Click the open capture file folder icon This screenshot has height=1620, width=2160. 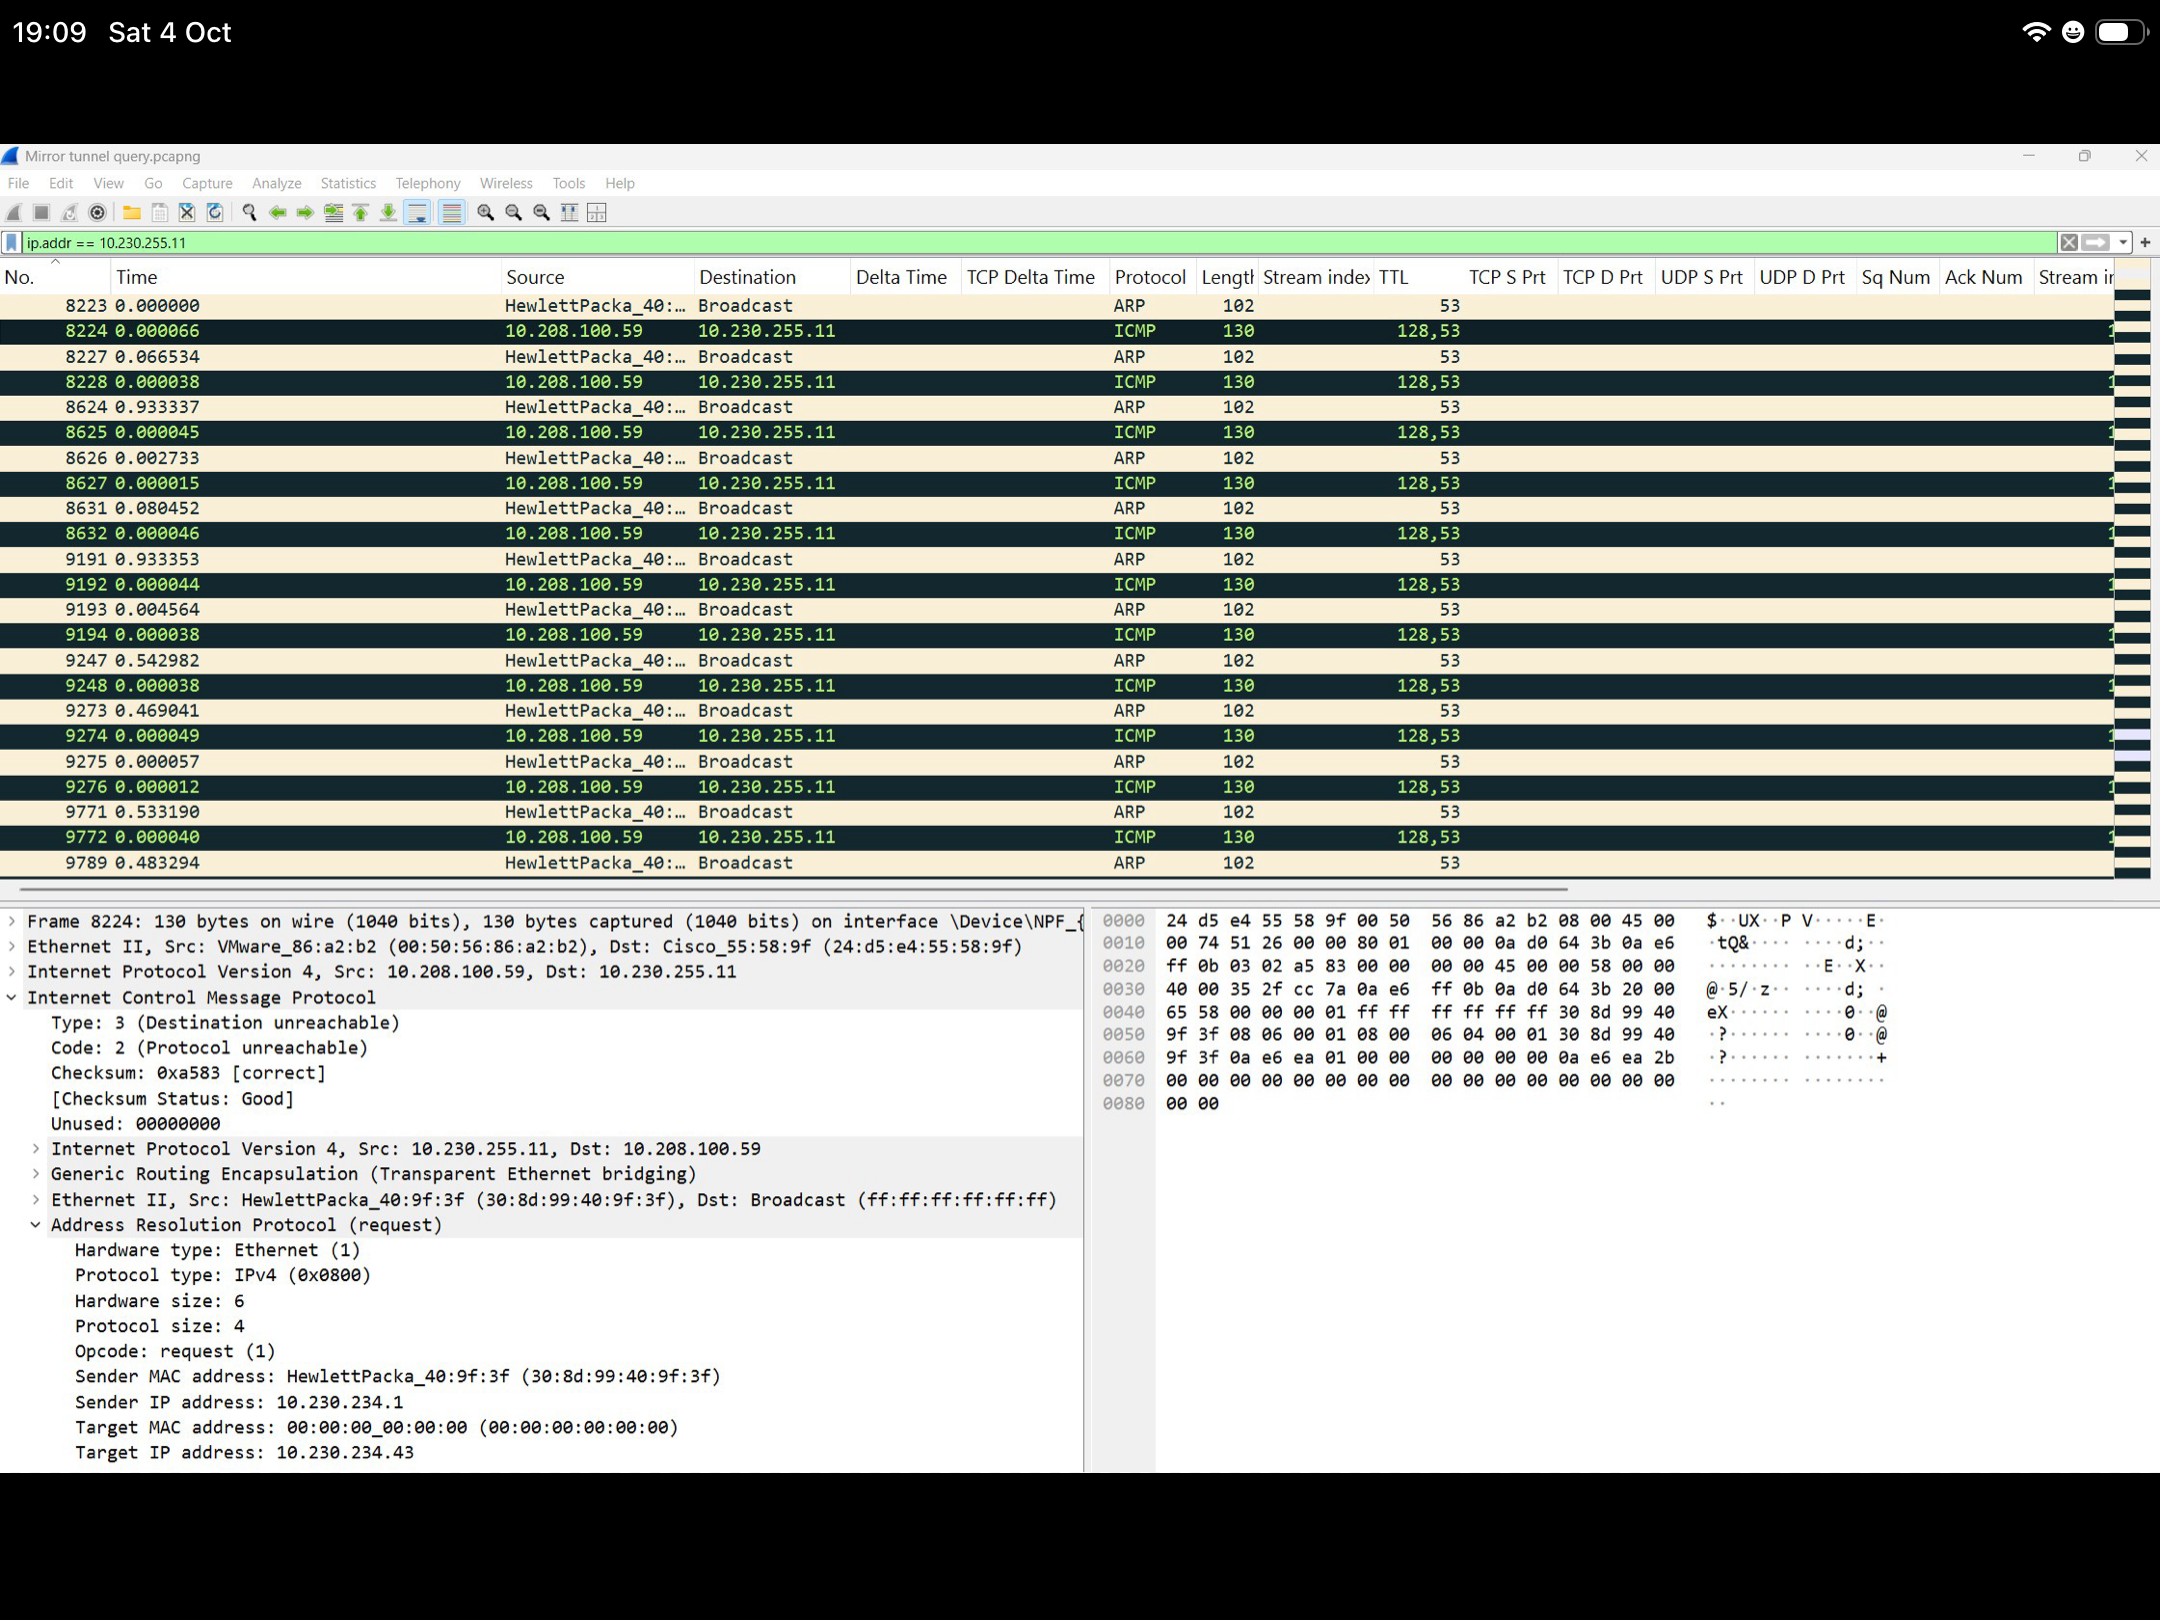coord(131,212)
